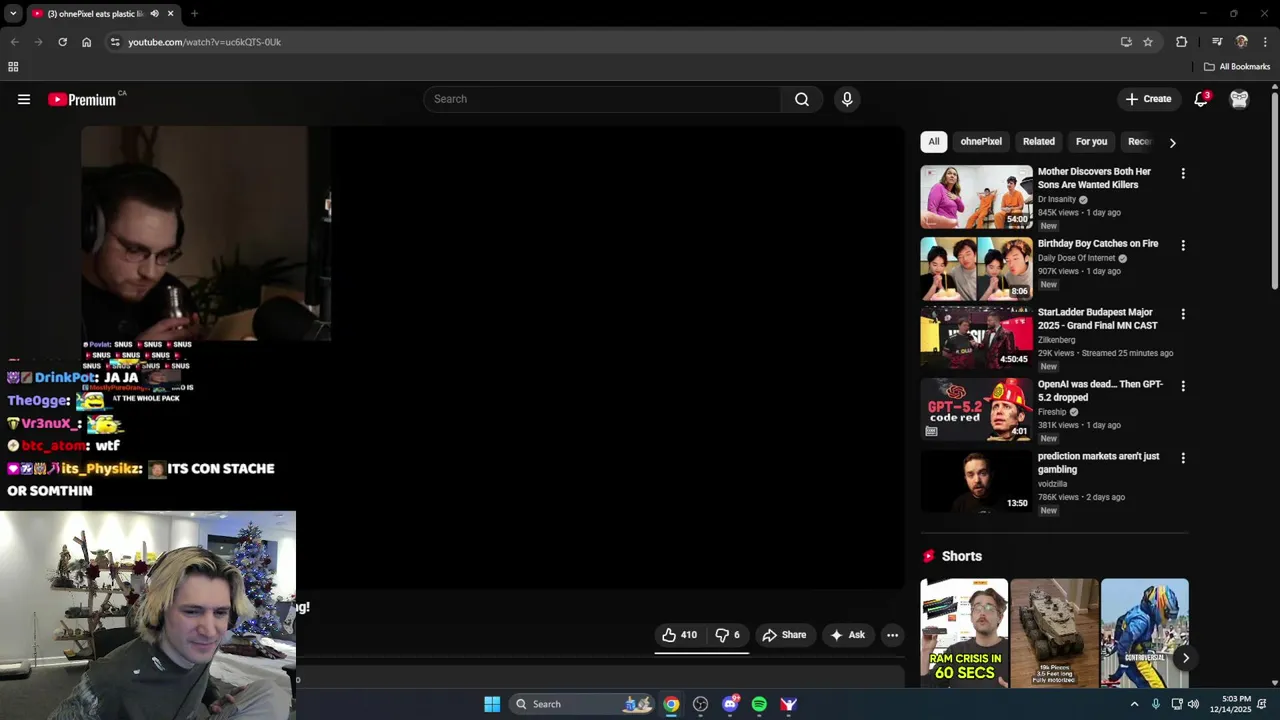This screenshot has height=720, width=1280.
Task: Like the video with thumbs up
Action: click(x=679, y=635)
